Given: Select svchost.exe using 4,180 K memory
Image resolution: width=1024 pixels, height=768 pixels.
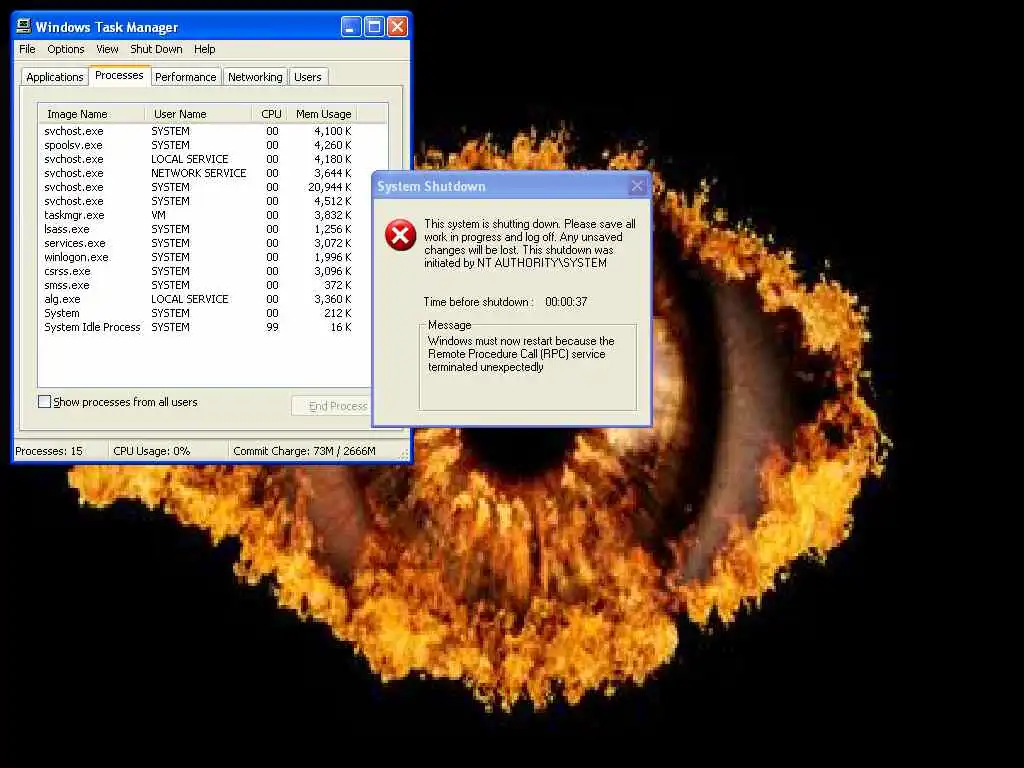Looking at the screenshot, I should tap(198, 159).
